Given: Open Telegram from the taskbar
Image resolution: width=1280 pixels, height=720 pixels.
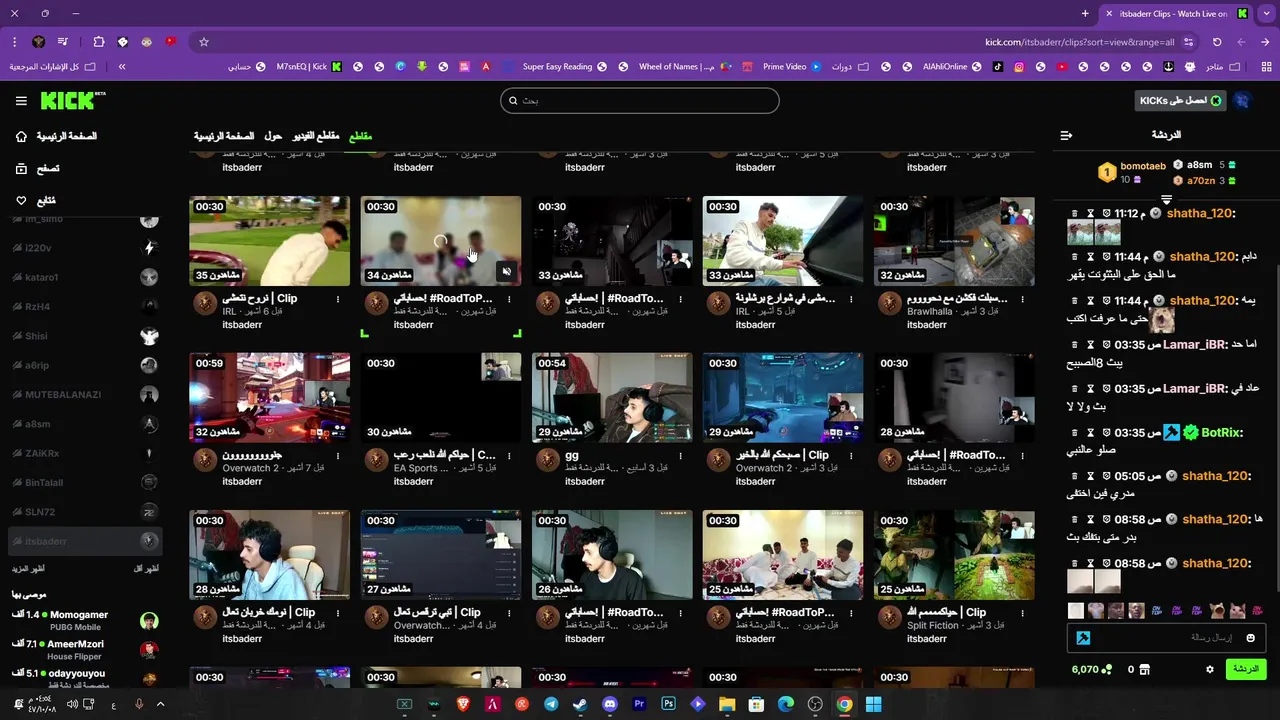Looking at the screenshot, I should [551, 704].
